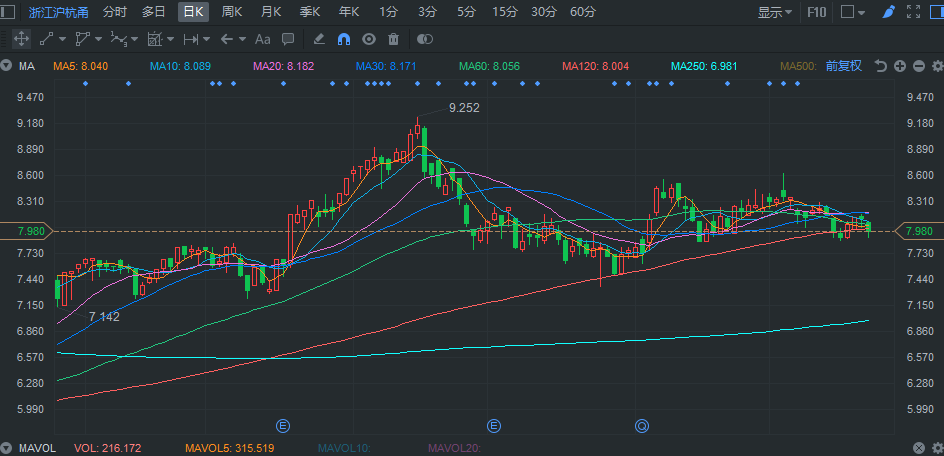Close the MAVOL panel with X icon
This screenshot has height=456, width=944.
919,448
